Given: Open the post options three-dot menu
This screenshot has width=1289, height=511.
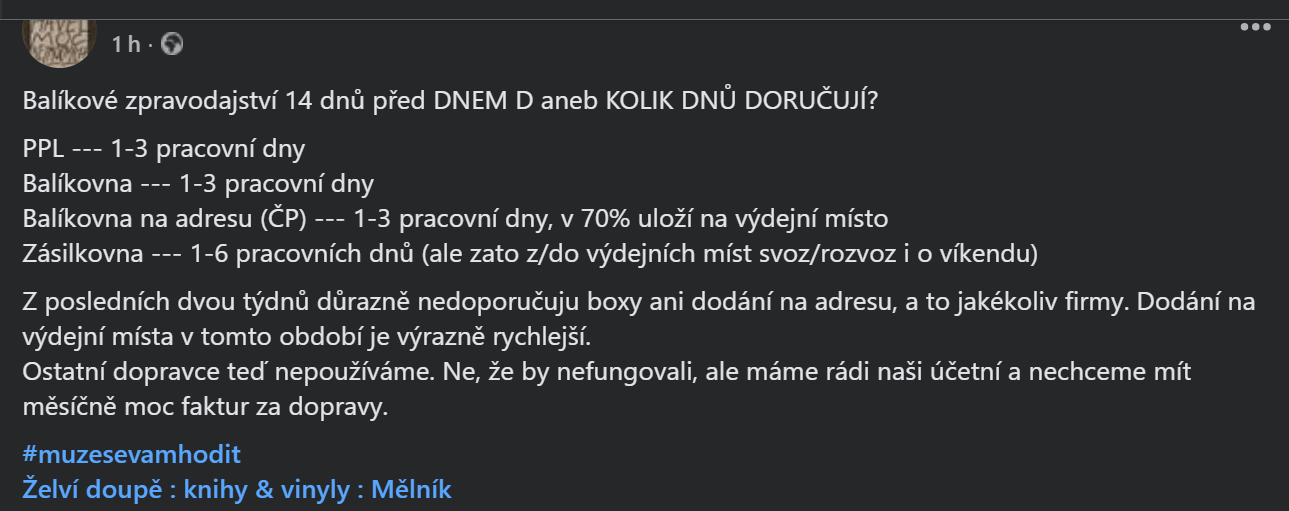Looking at the screenshot, I should point(1255,27).
